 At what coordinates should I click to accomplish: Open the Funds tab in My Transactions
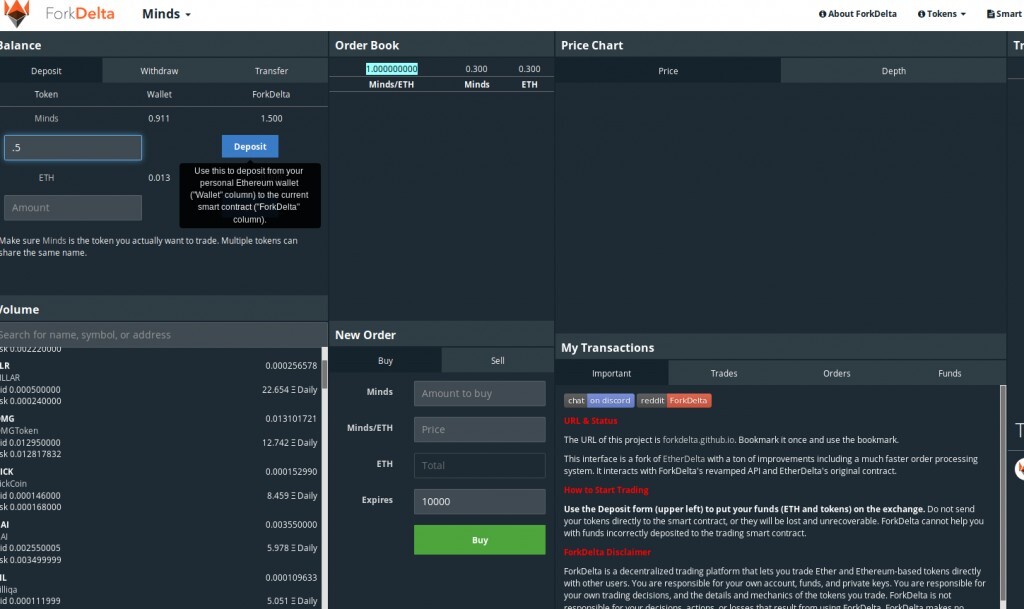(x=949, y=374)
